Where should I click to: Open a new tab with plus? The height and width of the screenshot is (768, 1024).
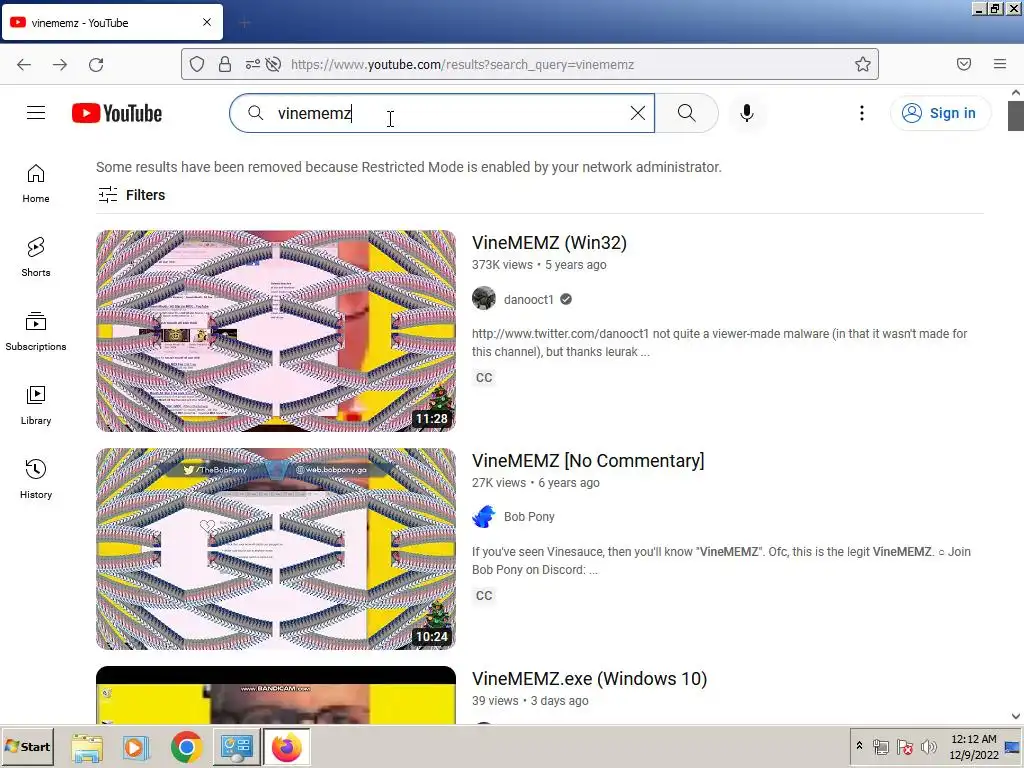(245, 23)
